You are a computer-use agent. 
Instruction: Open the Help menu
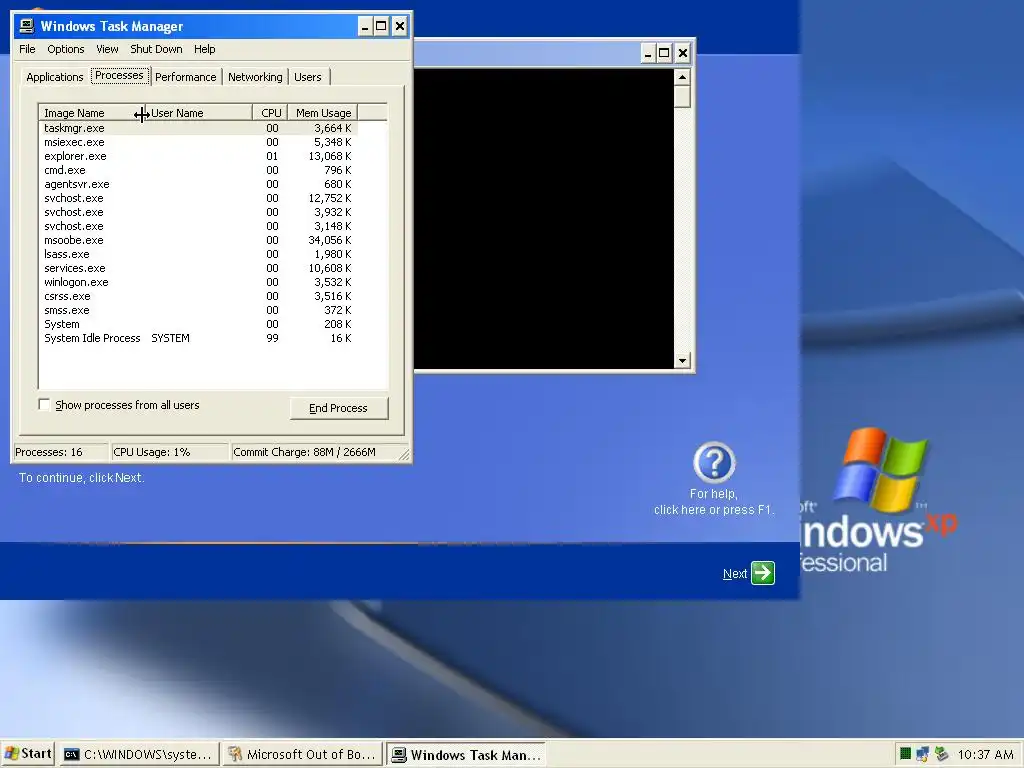tap(204, 49)
